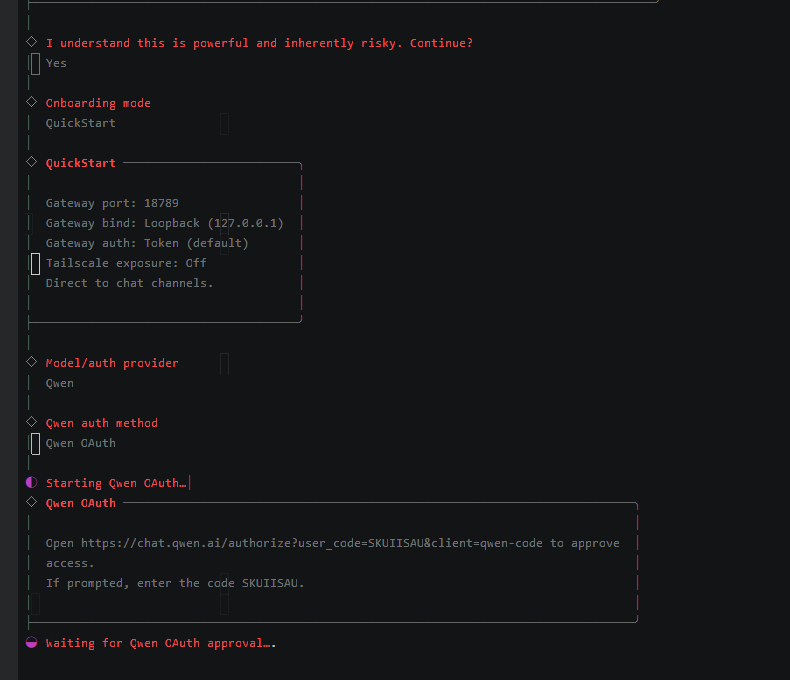This screenshot has width=790, height=680.
Task: Click the diamond icon beside Qwen auth method
Action: tap(31, 422)
